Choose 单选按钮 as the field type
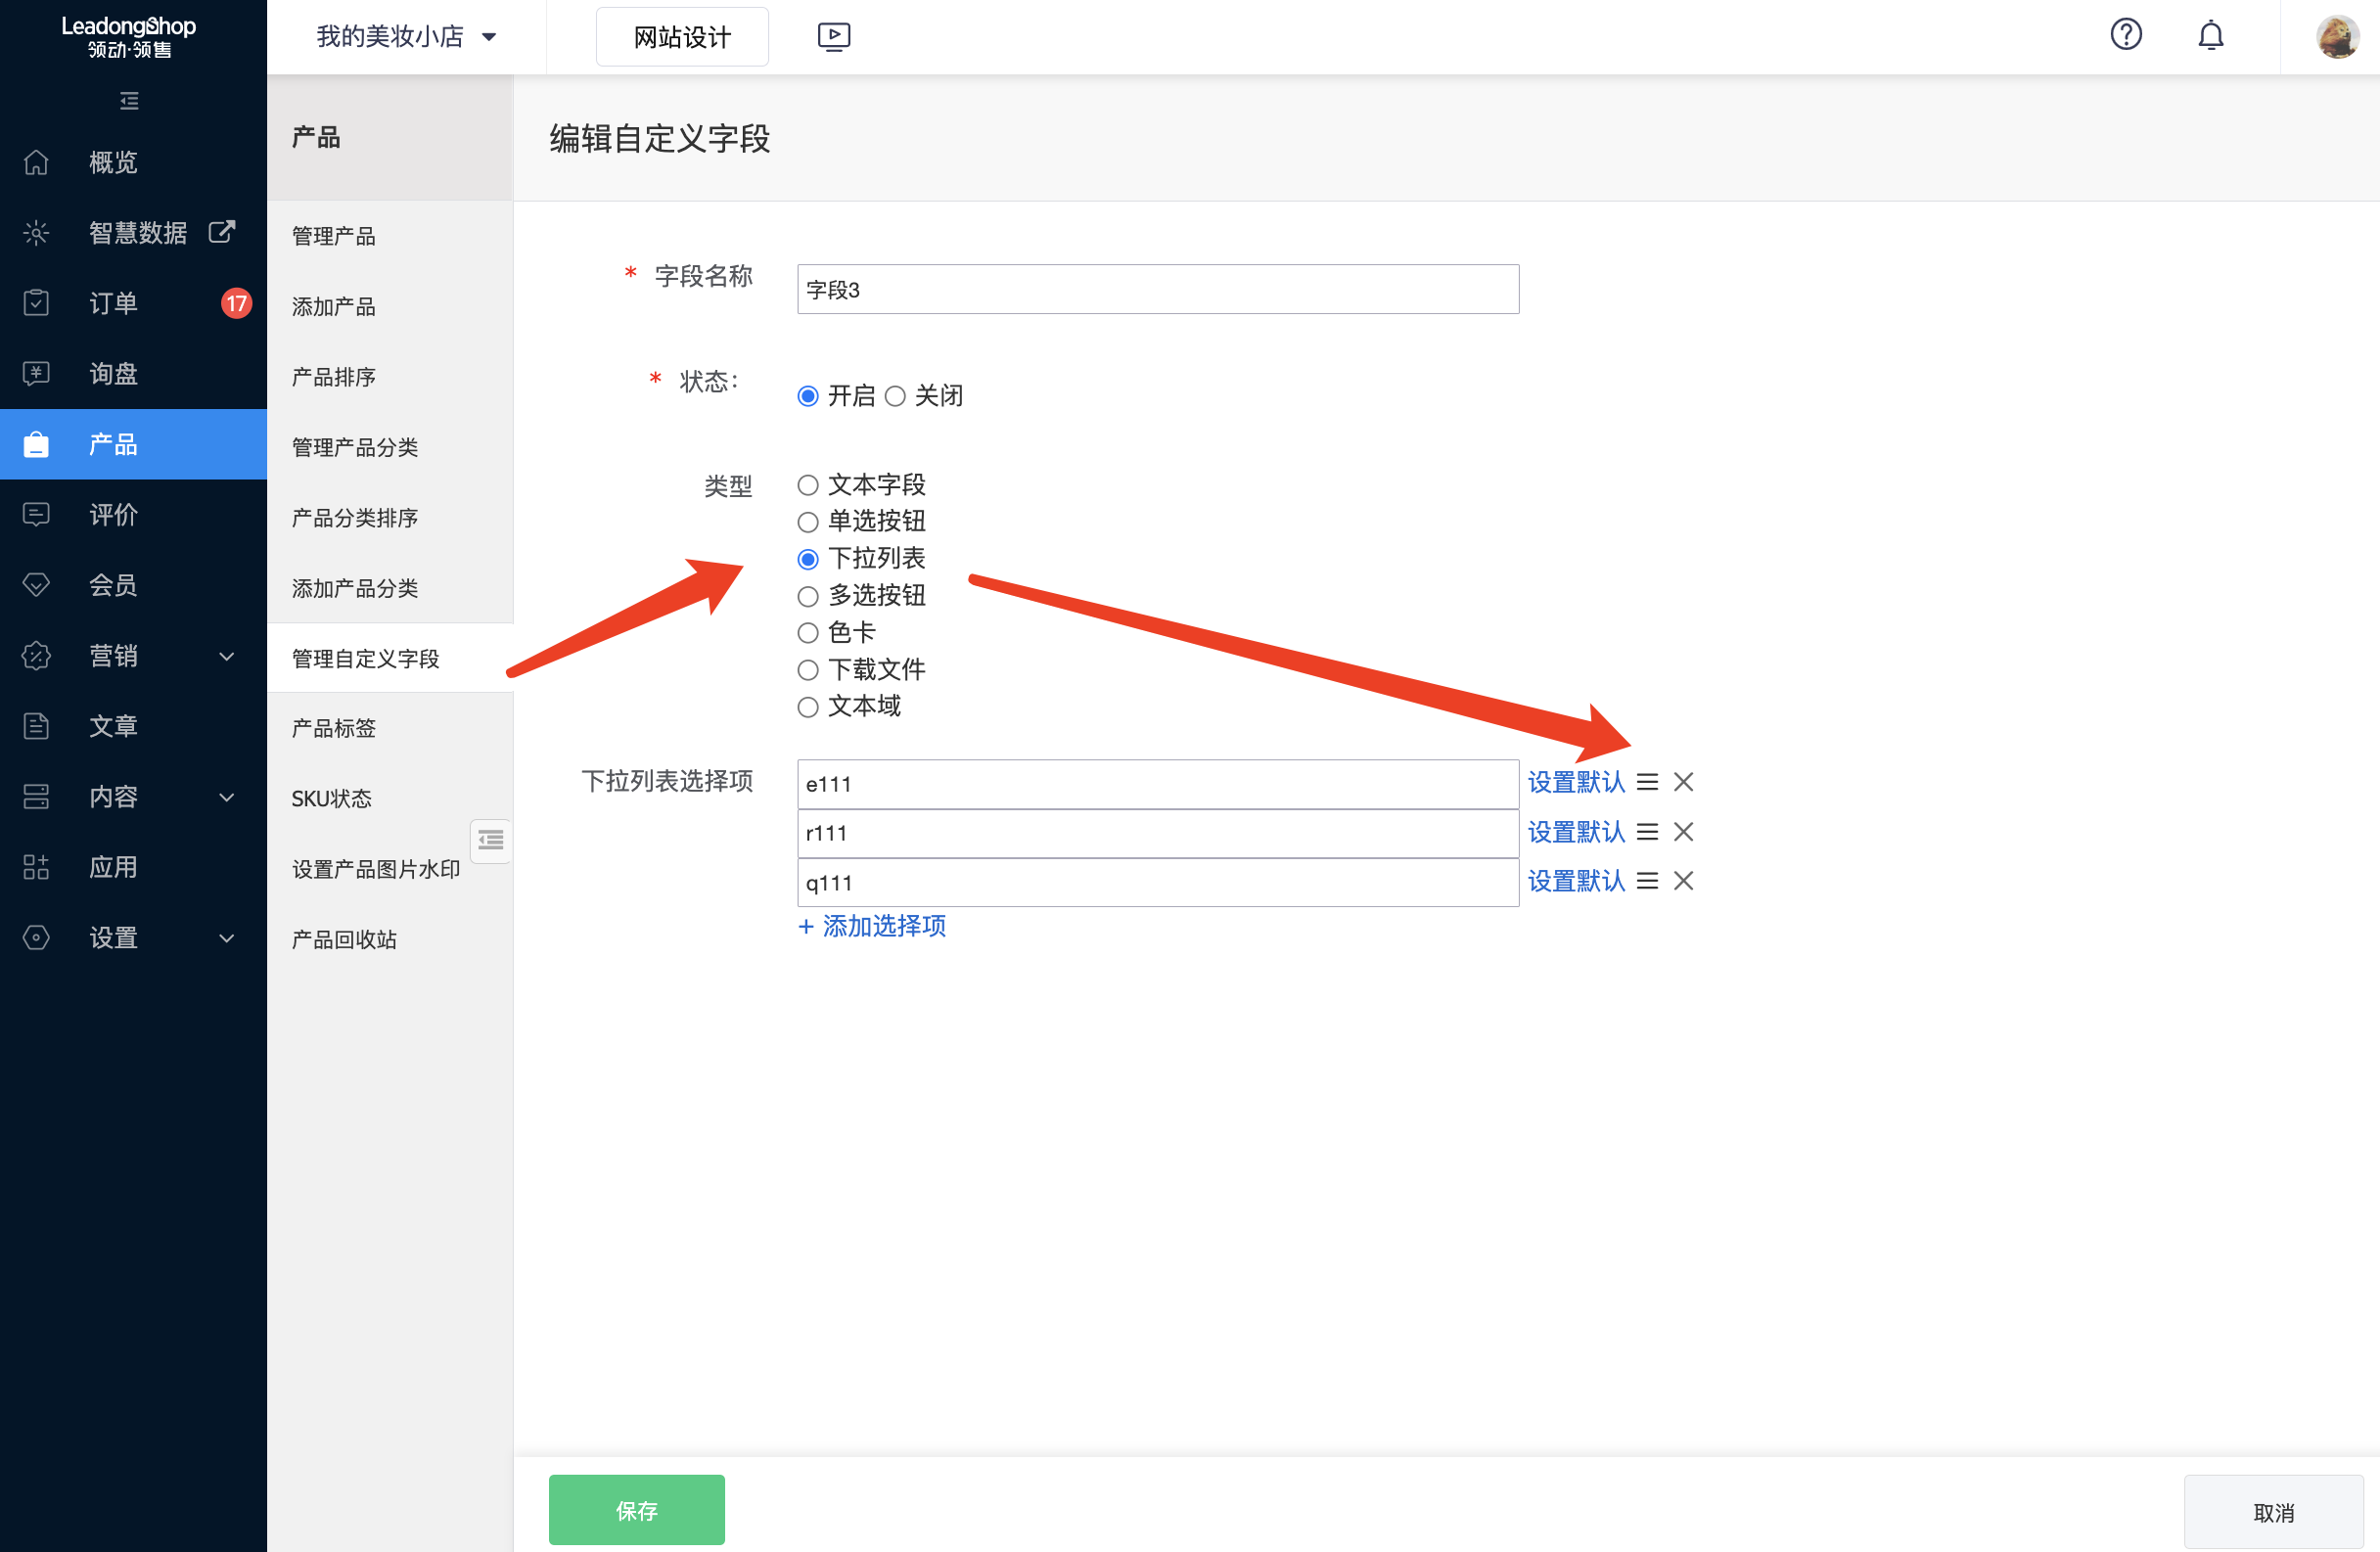 click(807, 521)
